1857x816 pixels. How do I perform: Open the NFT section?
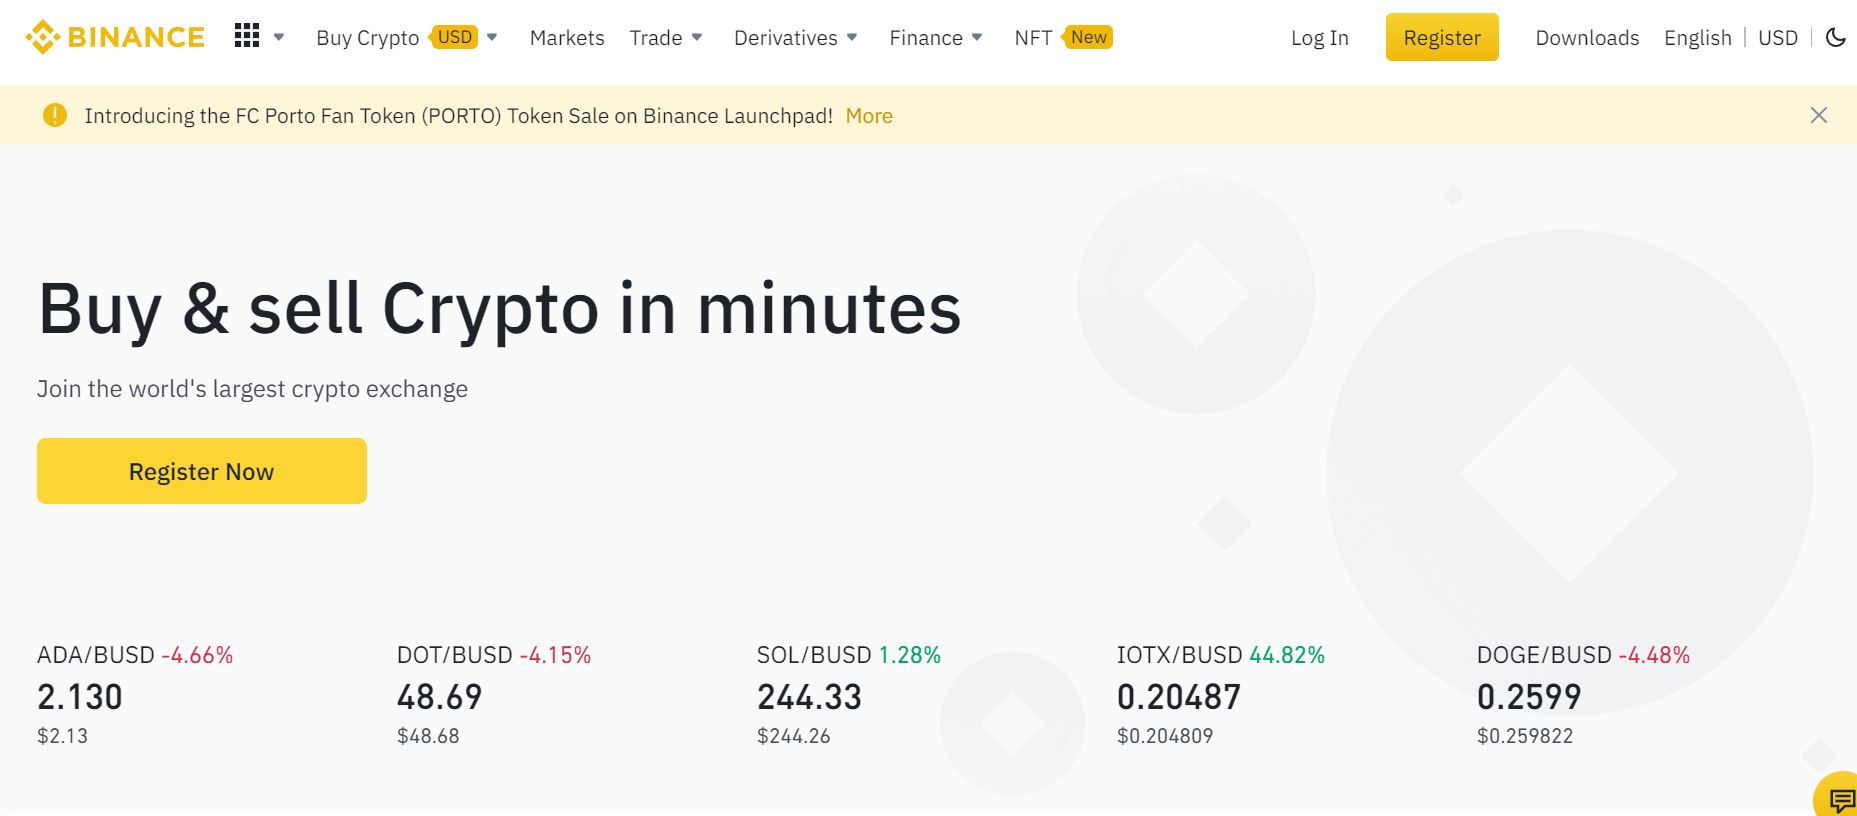point(1033,38)
